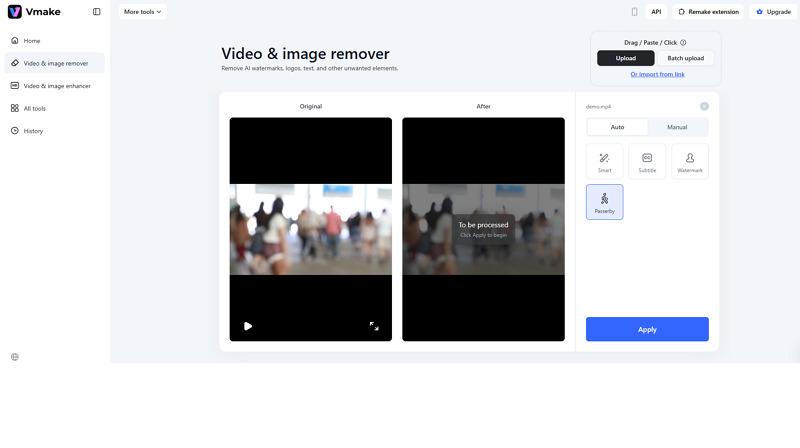
Task: Select the Watermark removal mode
Action: (690, 161)
